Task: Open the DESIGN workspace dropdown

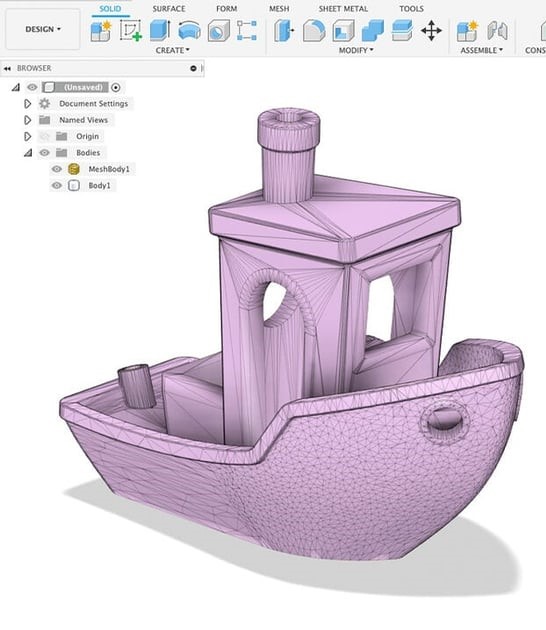Action: (x=43, y=29)
